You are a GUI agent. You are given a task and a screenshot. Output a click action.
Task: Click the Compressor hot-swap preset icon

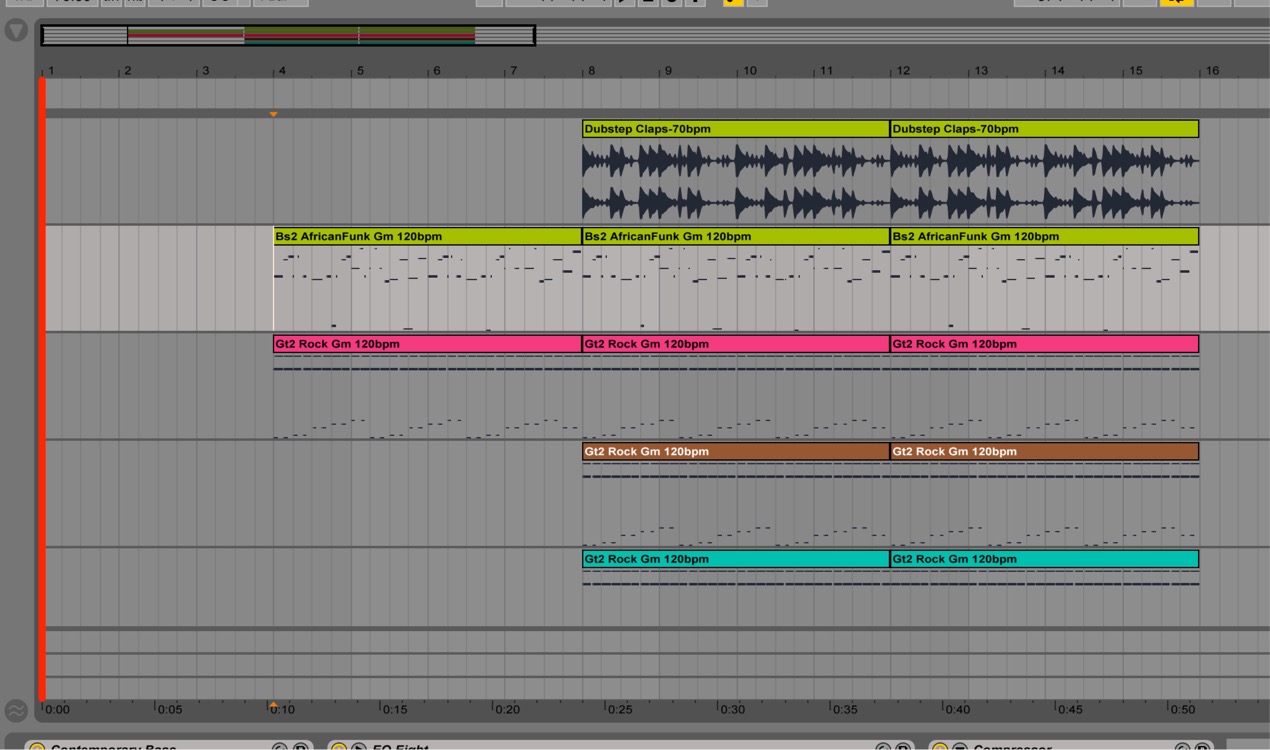tap(1183, 746)
